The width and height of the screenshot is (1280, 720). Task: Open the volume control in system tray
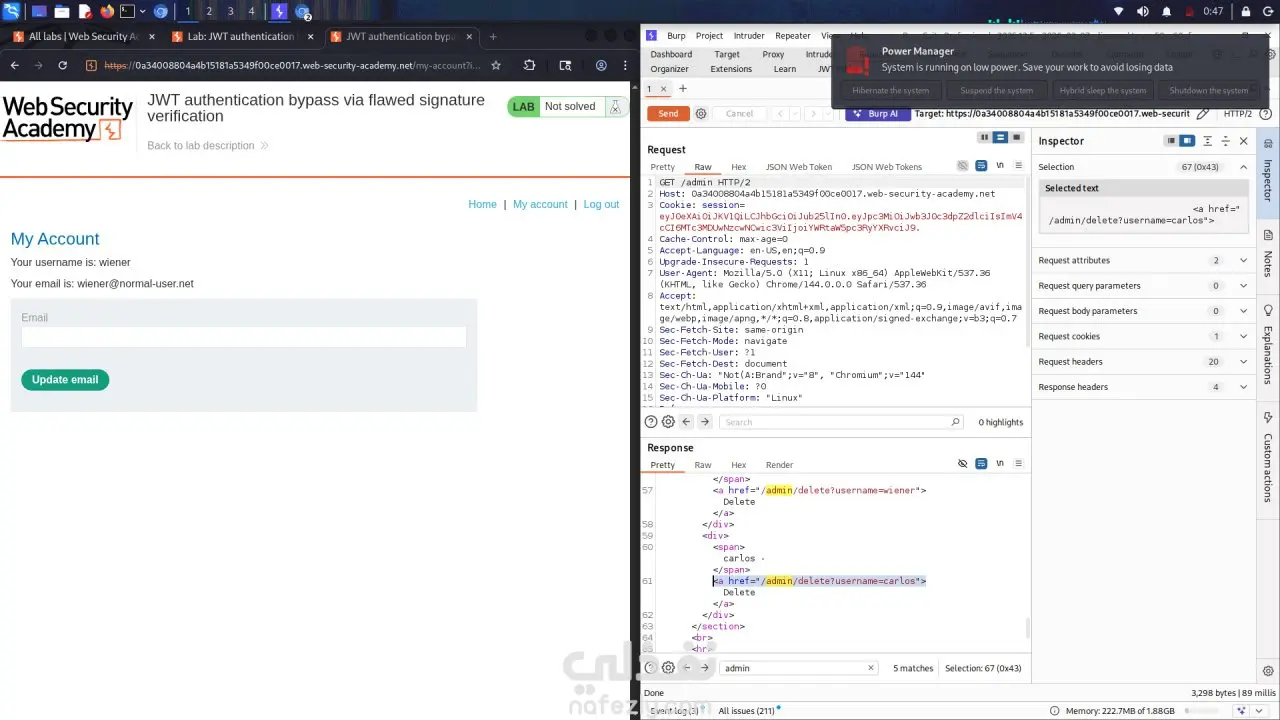[1143, 11]
